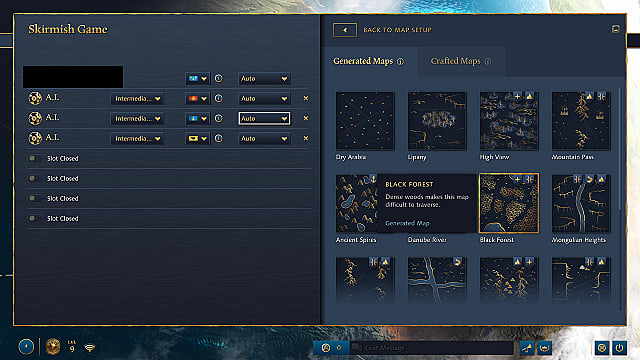Click the horn icon beside chat box
Image resolution: width=640 pixels, height=360 pixels.
[527, 348]
